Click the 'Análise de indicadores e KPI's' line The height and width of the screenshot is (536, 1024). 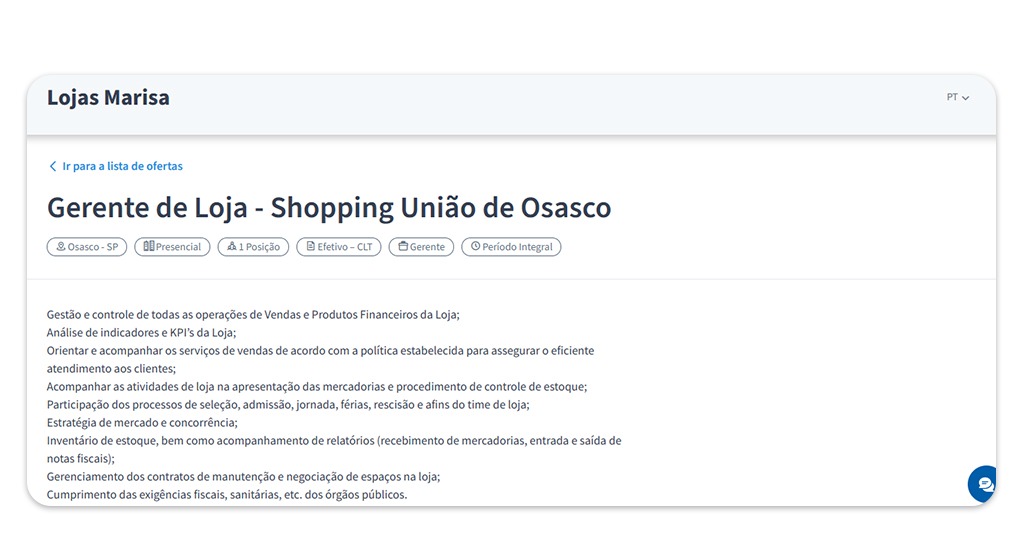(x=141, y=333)
